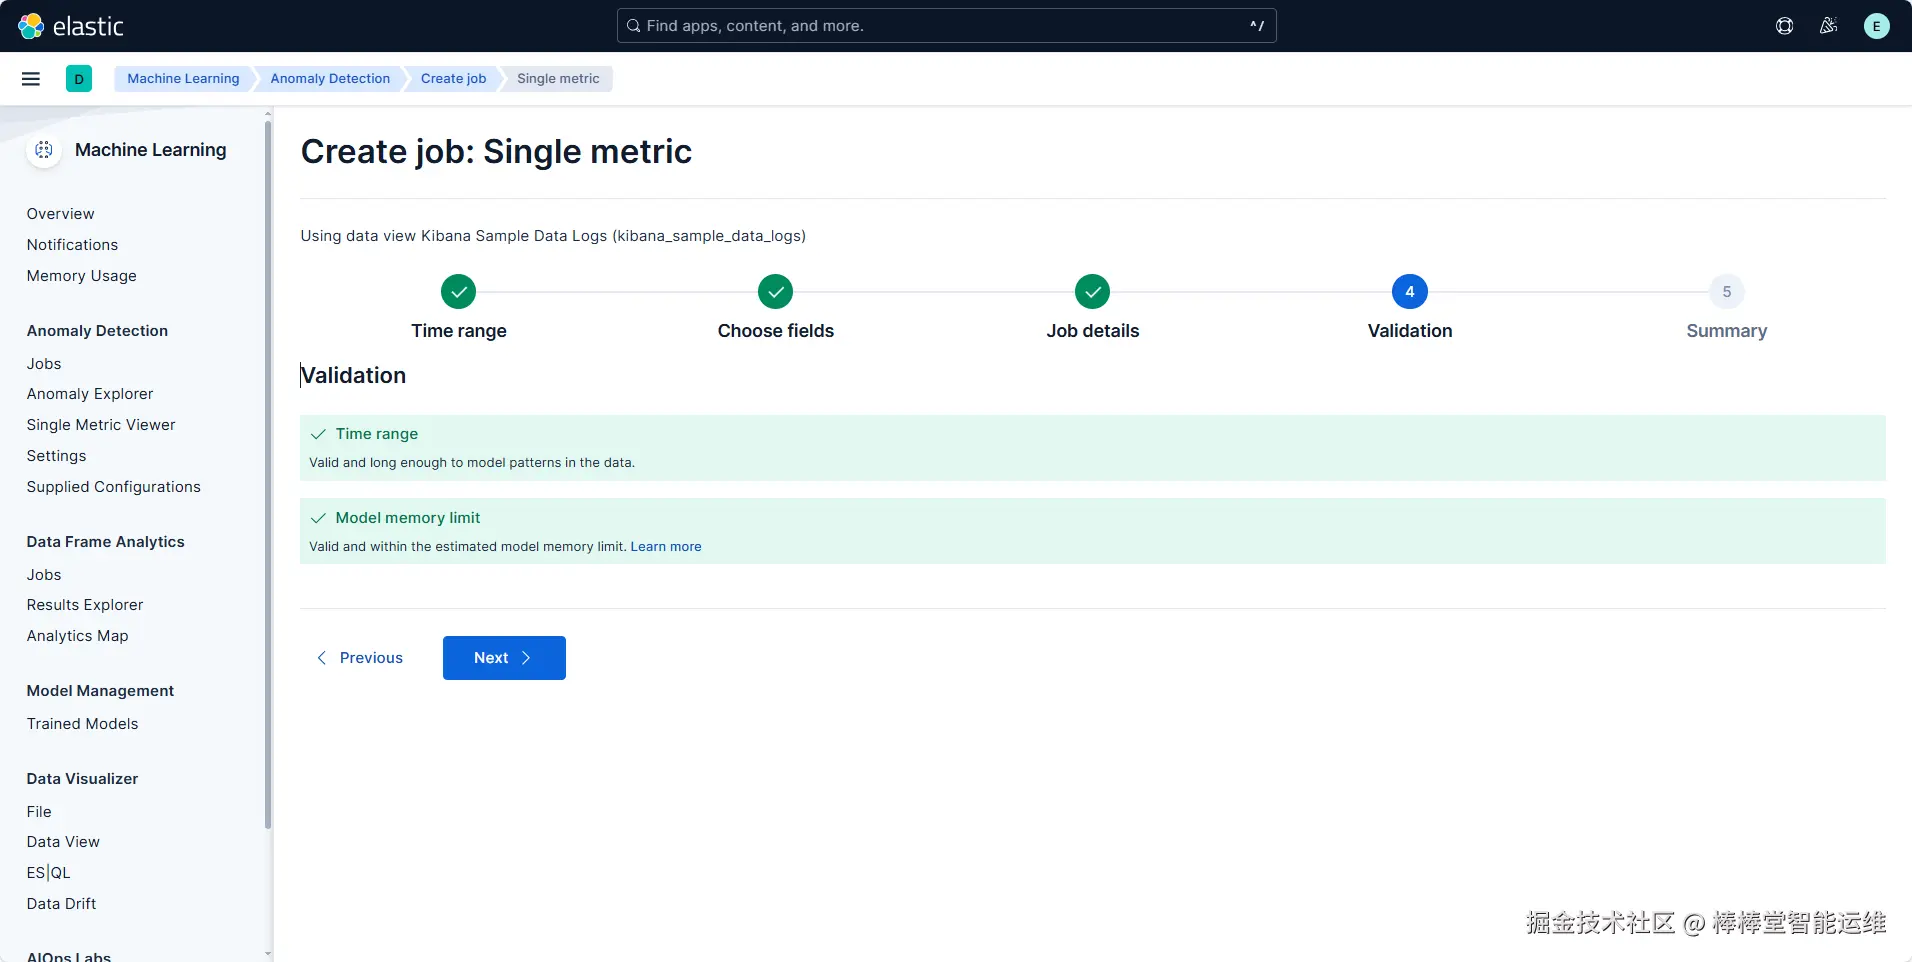This screenshot has width=1912, height=962.
Task: Click the Job details step label
Action: 1093,331
